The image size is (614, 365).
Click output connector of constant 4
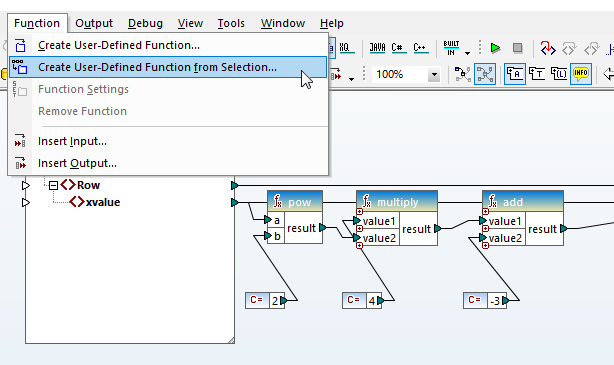(381, 300)
